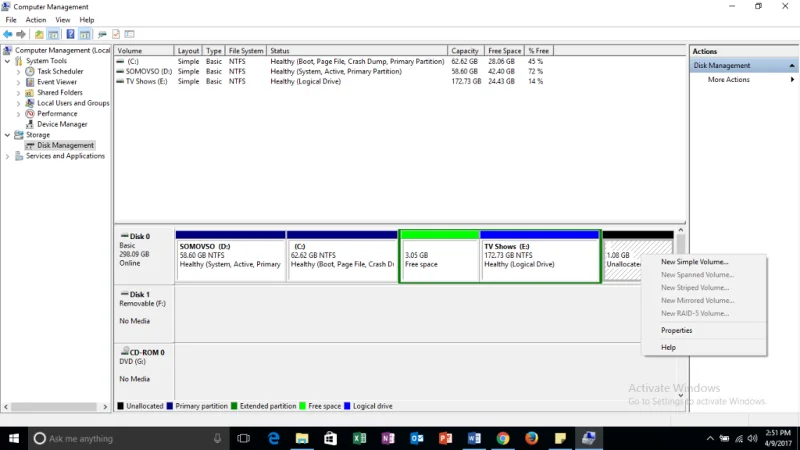This screenshot has width=800, height=450.
Task: Open Excel from the taskbar
Action: (359, 438)
